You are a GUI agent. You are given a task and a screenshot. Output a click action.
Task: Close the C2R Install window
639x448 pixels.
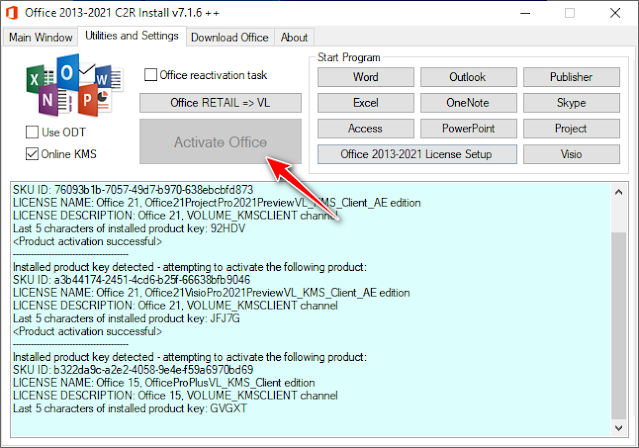pos(615,13)
